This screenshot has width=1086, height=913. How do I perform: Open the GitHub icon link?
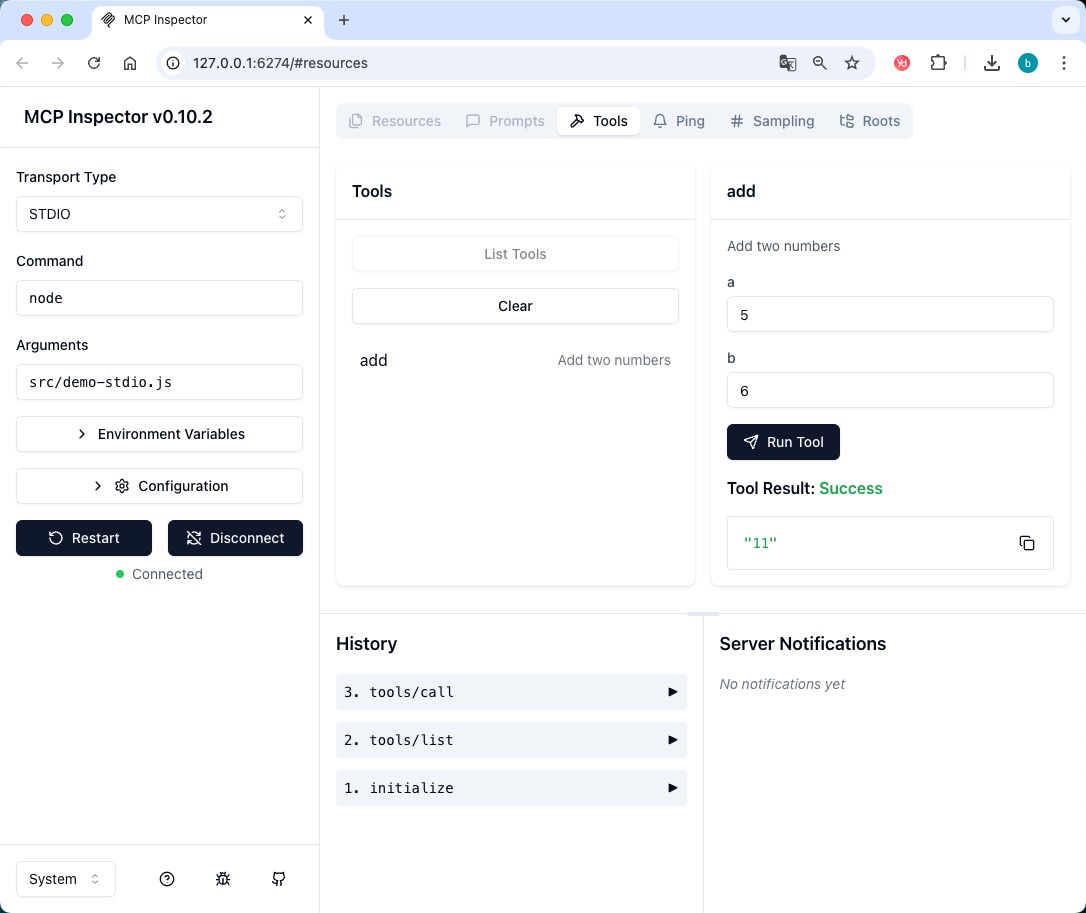pos(279,879)
